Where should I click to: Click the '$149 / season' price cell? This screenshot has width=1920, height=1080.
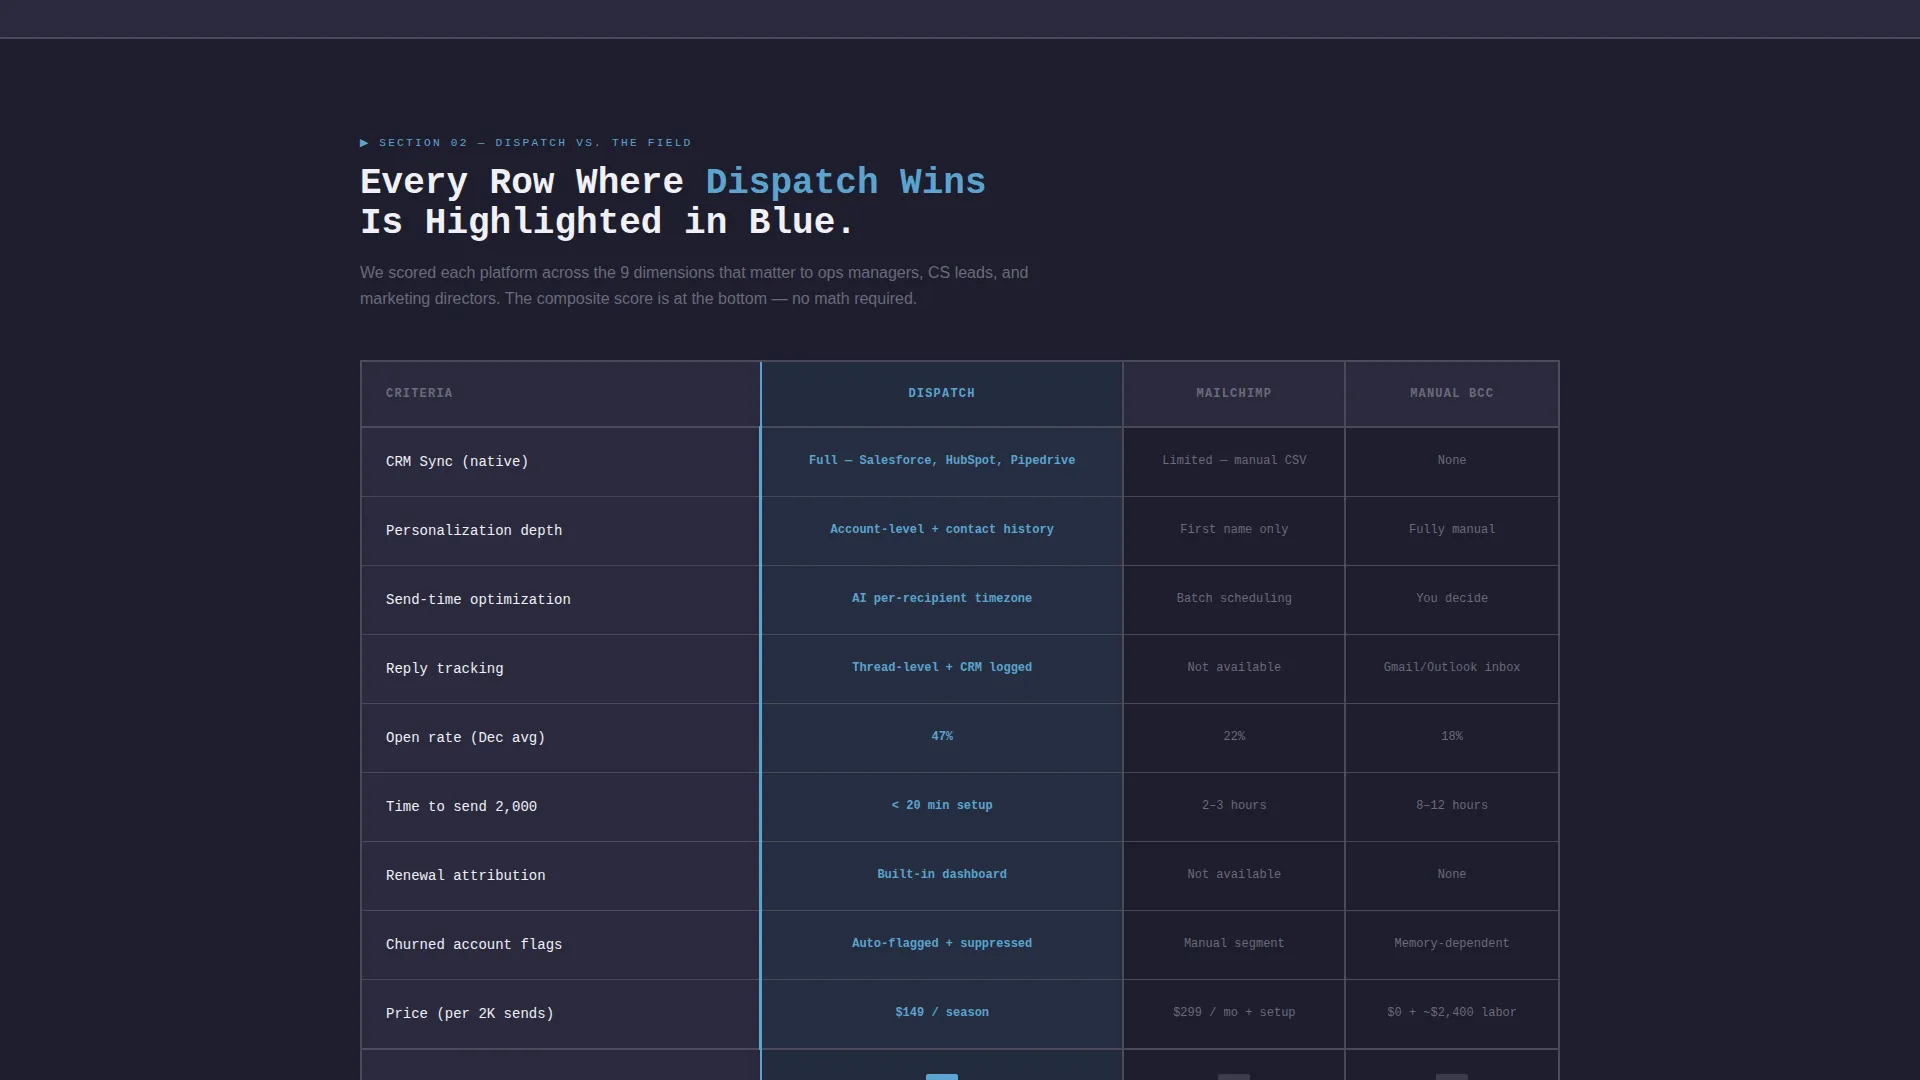coord(942,1014)
